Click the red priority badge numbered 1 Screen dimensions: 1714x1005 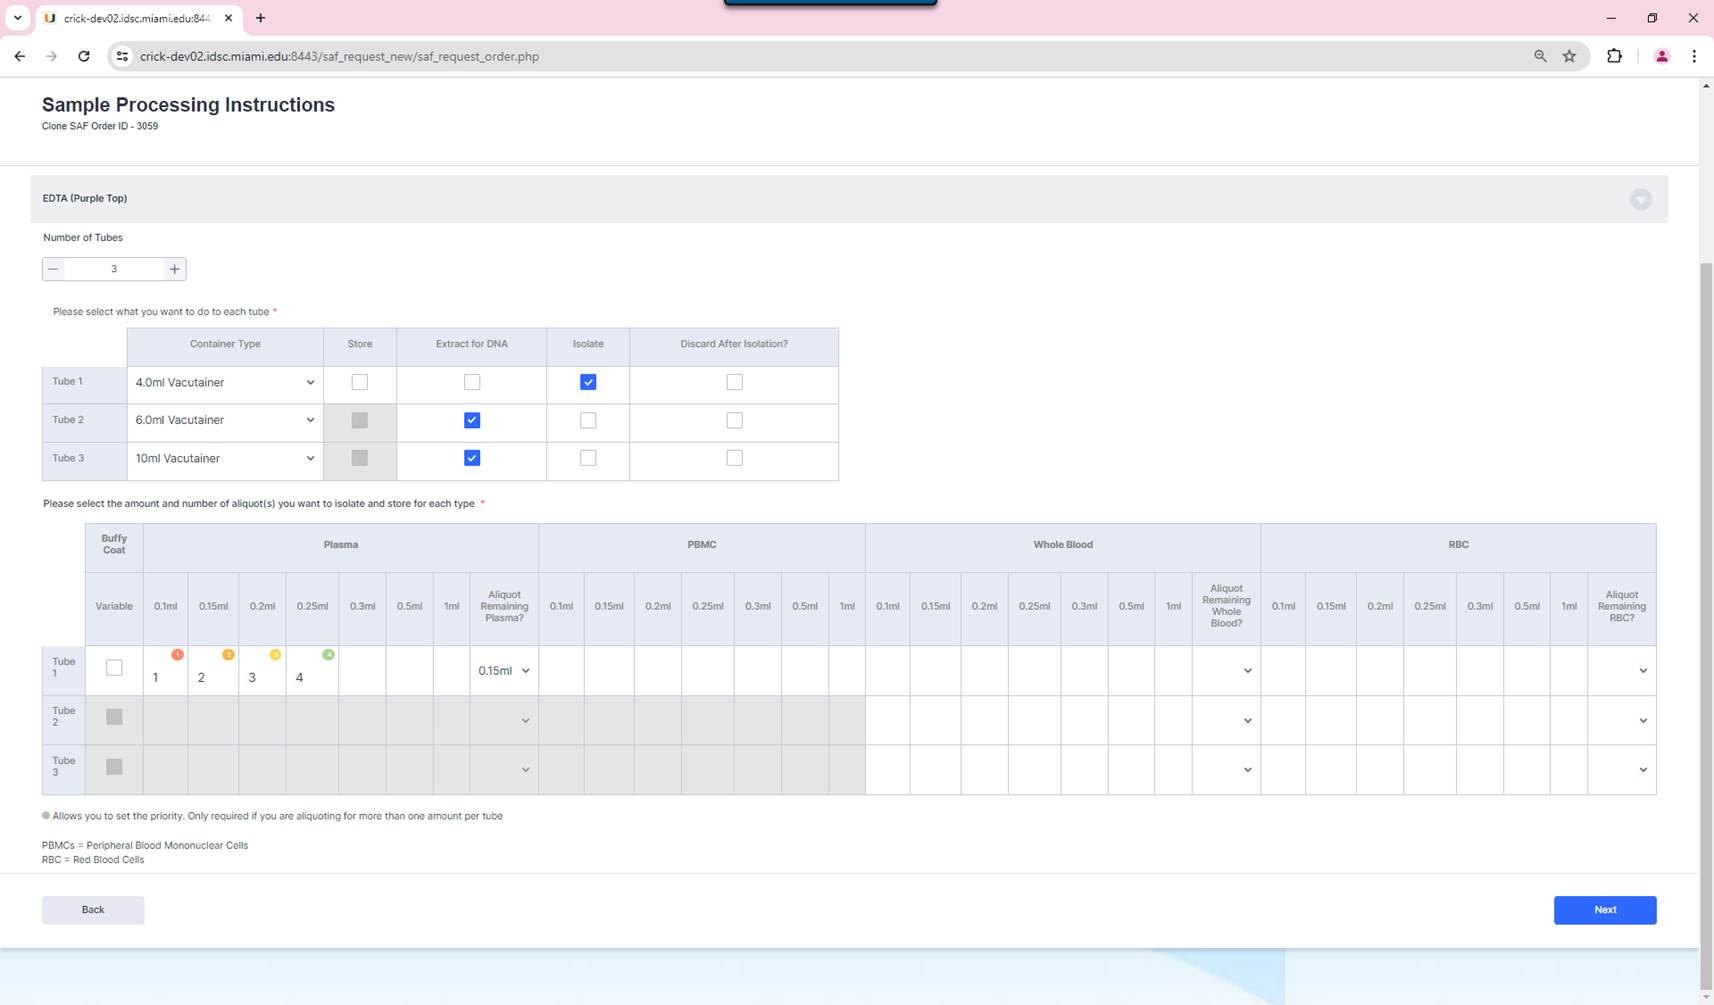coord(177,655)
